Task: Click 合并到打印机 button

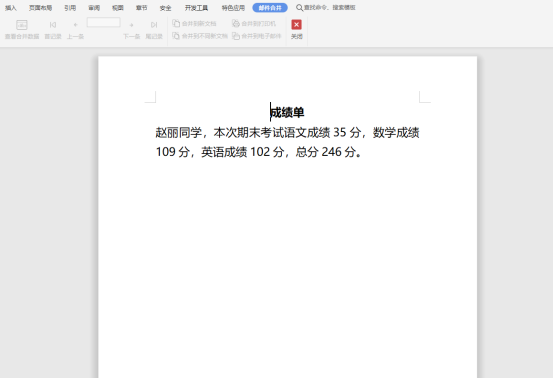Action: point(254,24)
